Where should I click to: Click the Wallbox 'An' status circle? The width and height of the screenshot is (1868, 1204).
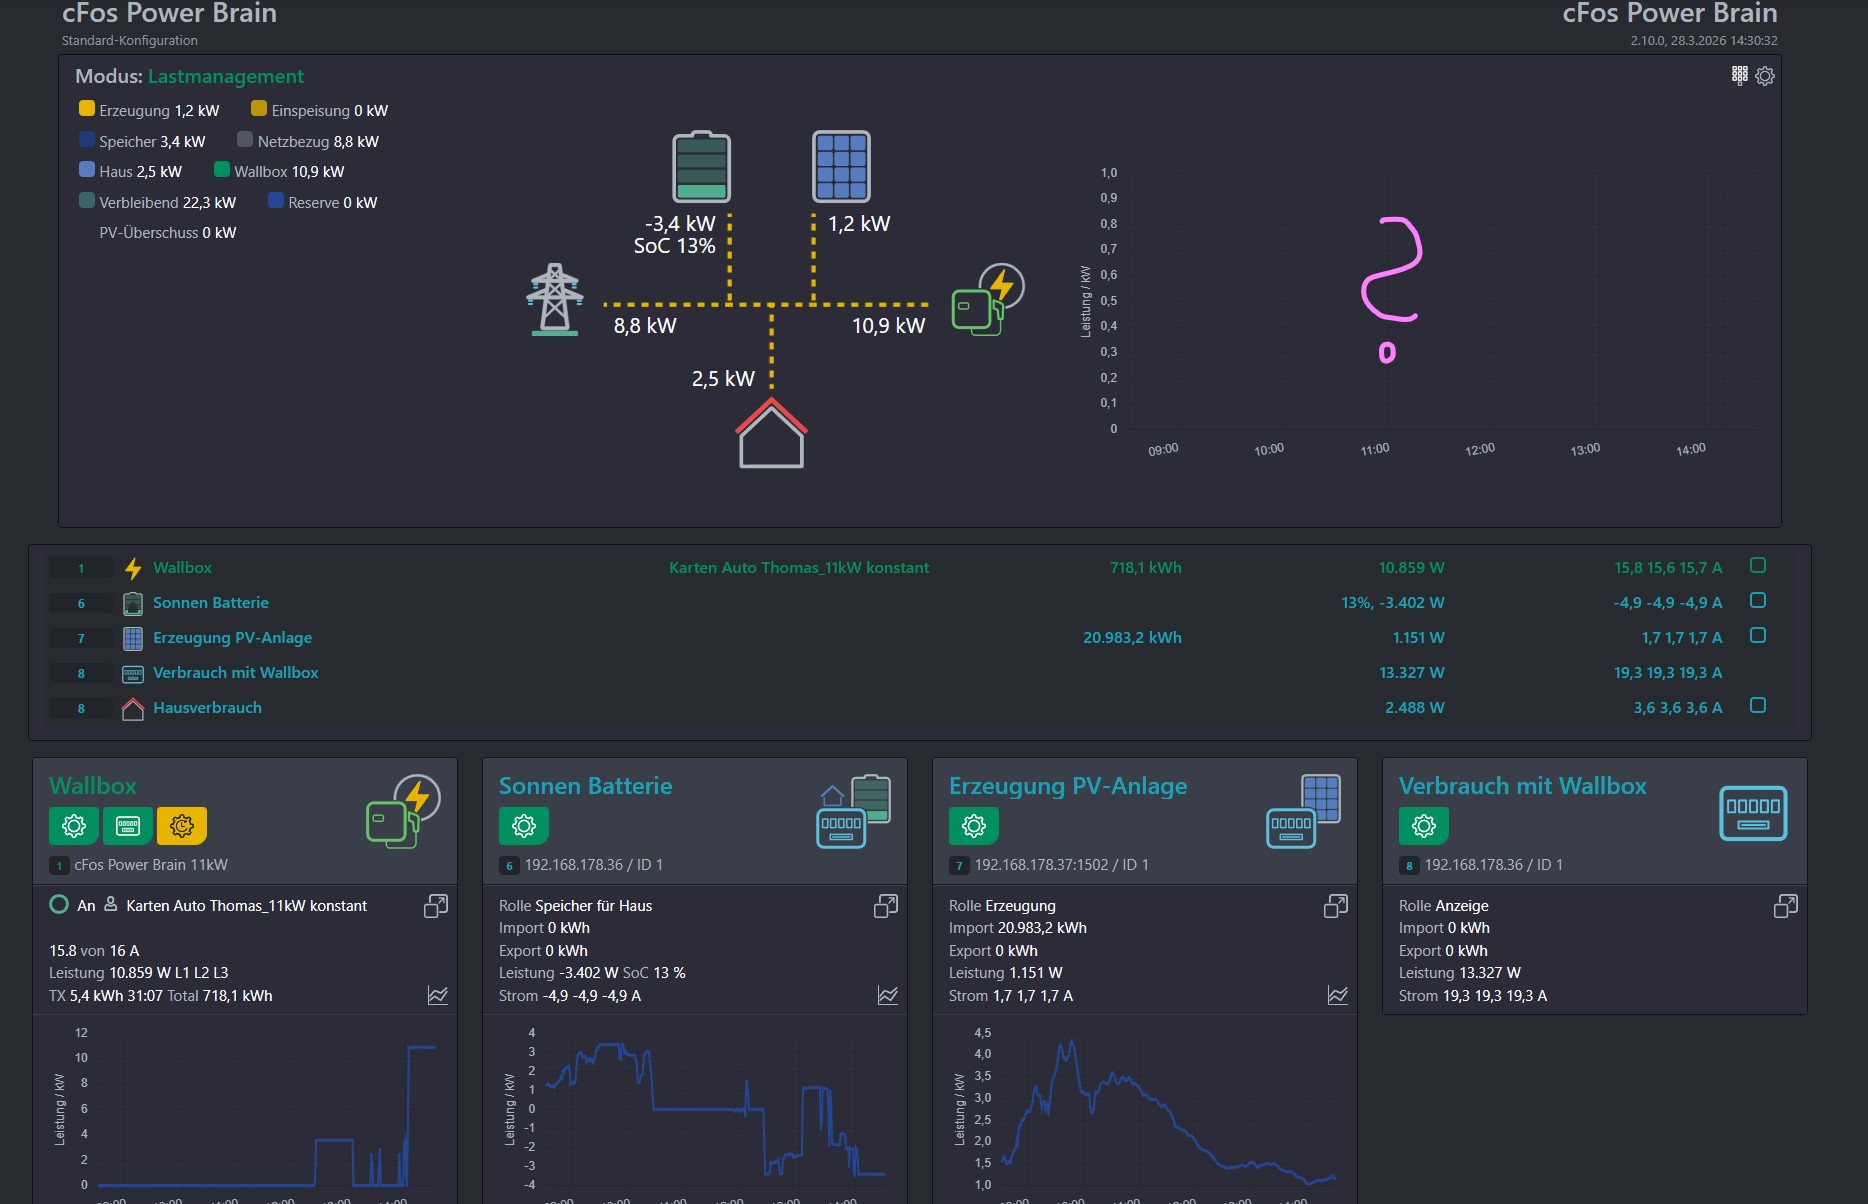[59, 905]
